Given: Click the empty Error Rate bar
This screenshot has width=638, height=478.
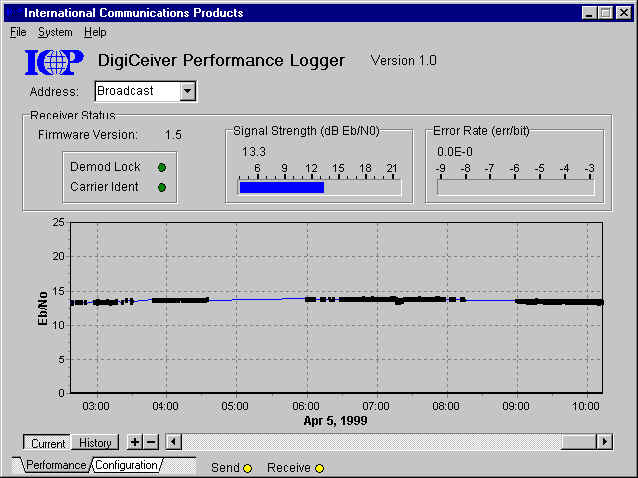Looking at the screenshot, I should point(516,187).
